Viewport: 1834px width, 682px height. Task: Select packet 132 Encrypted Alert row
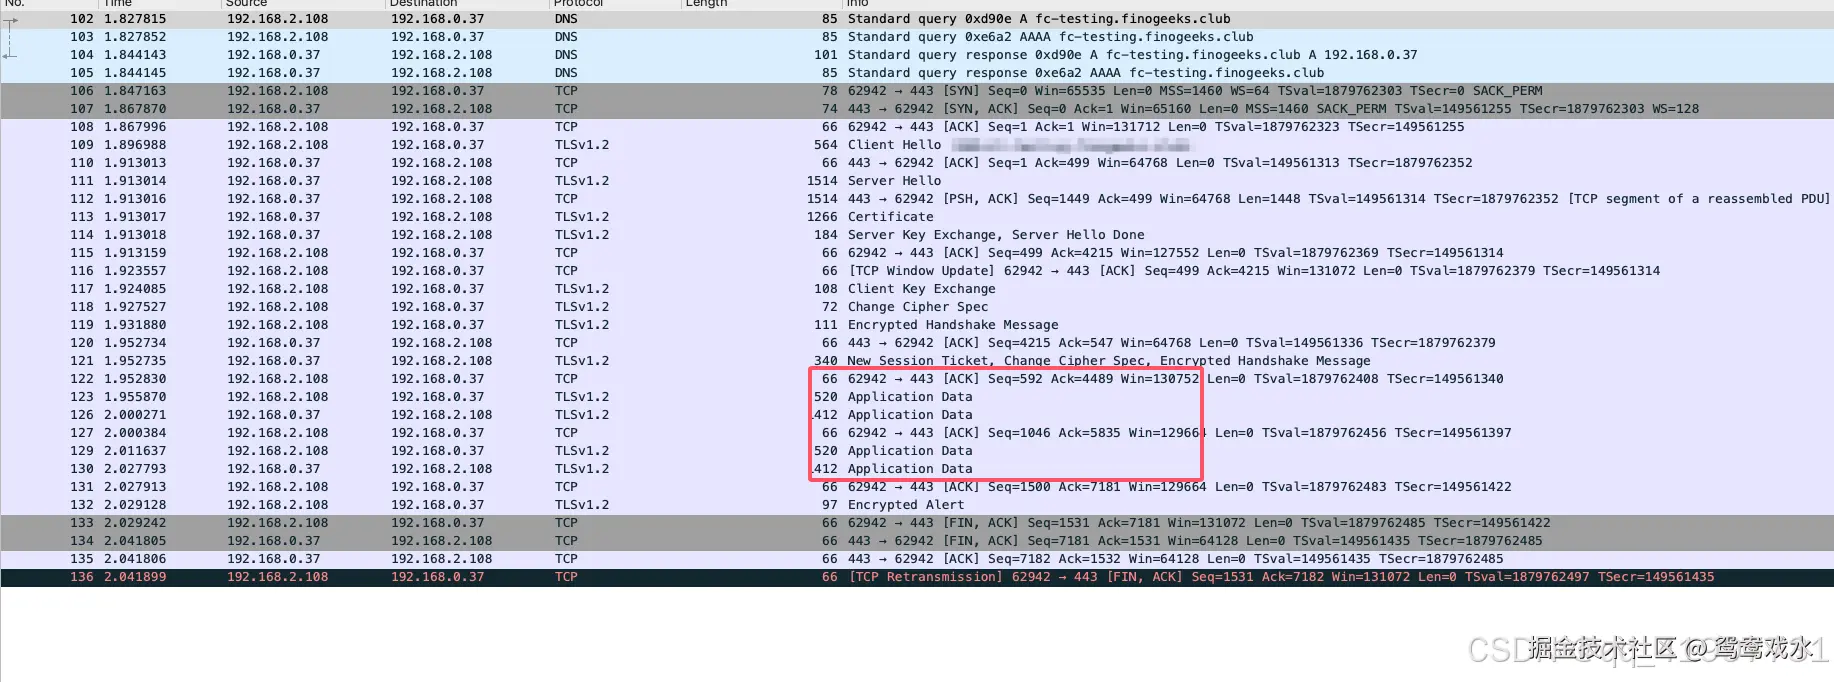pyautogui.click(x=917, y=505)
